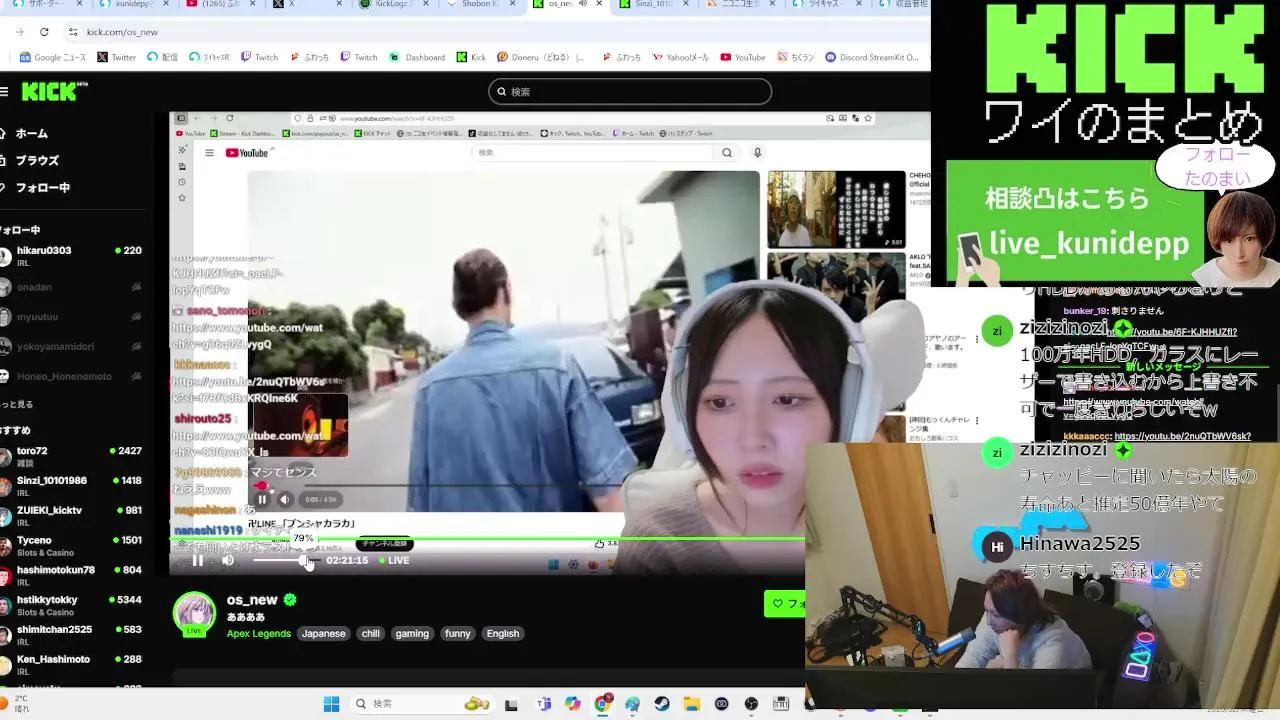The height and width of the screenshot is (720, 1280).
Task: Open recommended channel Sinzi_10101986
Action: pos(72,486)
